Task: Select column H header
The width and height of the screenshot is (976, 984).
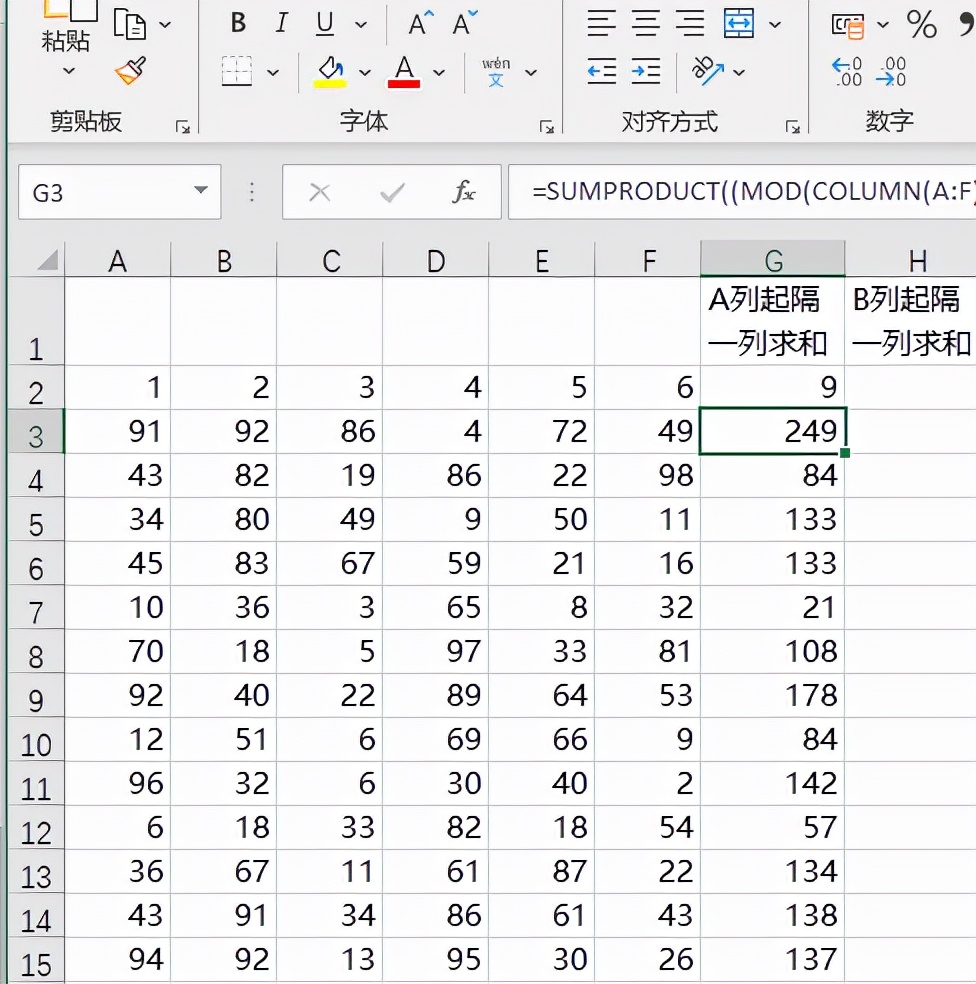Action: click(x=911, y=260)
